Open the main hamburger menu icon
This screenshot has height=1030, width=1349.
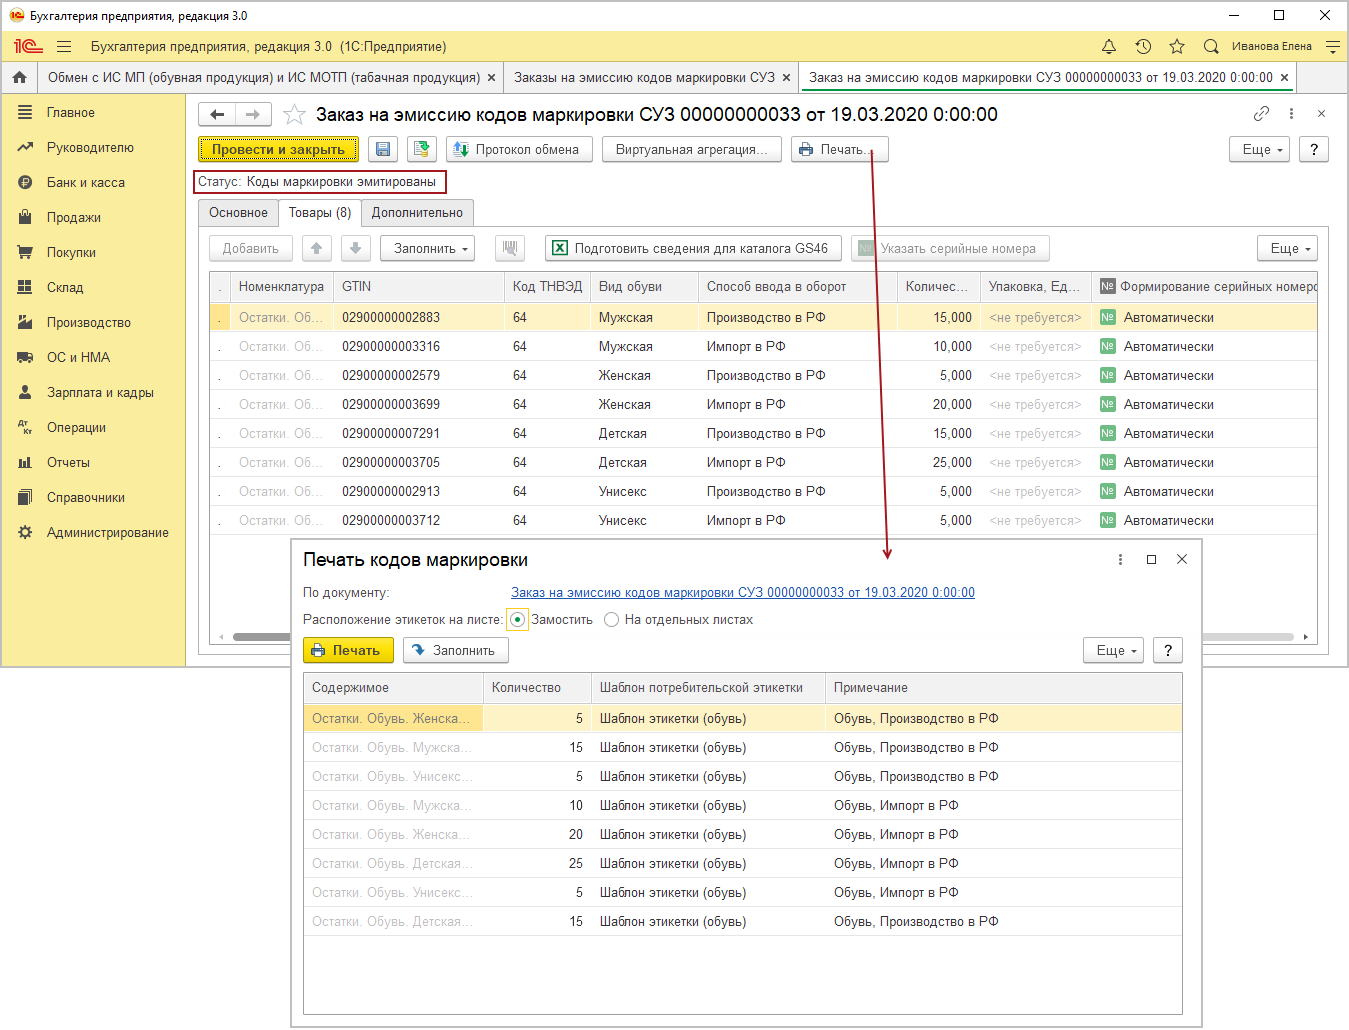[x=64, y=47]
